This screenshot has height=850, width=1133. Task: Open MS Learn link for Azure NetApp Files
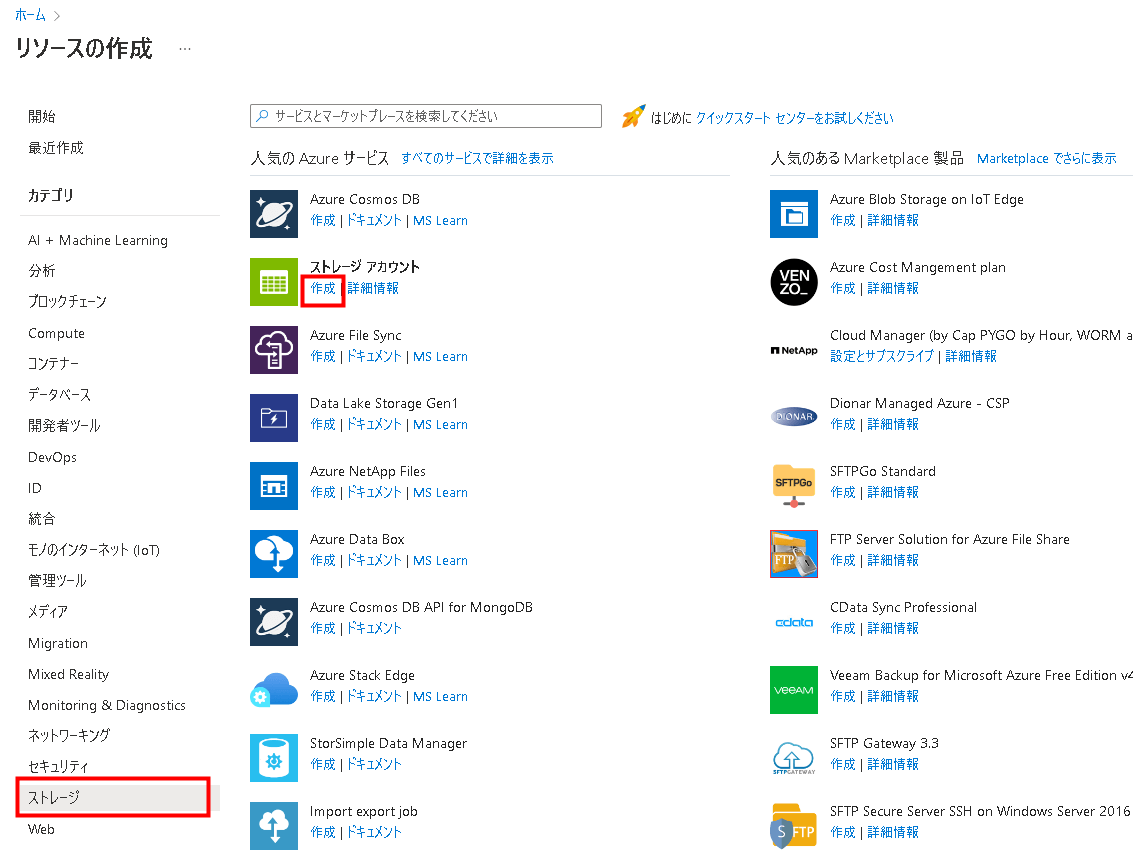(440, 492)
